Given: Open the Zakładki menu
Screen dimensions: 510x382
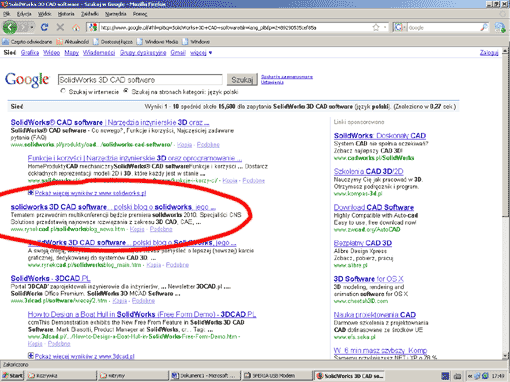Looking at the screenshot, I should coord(90,14).
